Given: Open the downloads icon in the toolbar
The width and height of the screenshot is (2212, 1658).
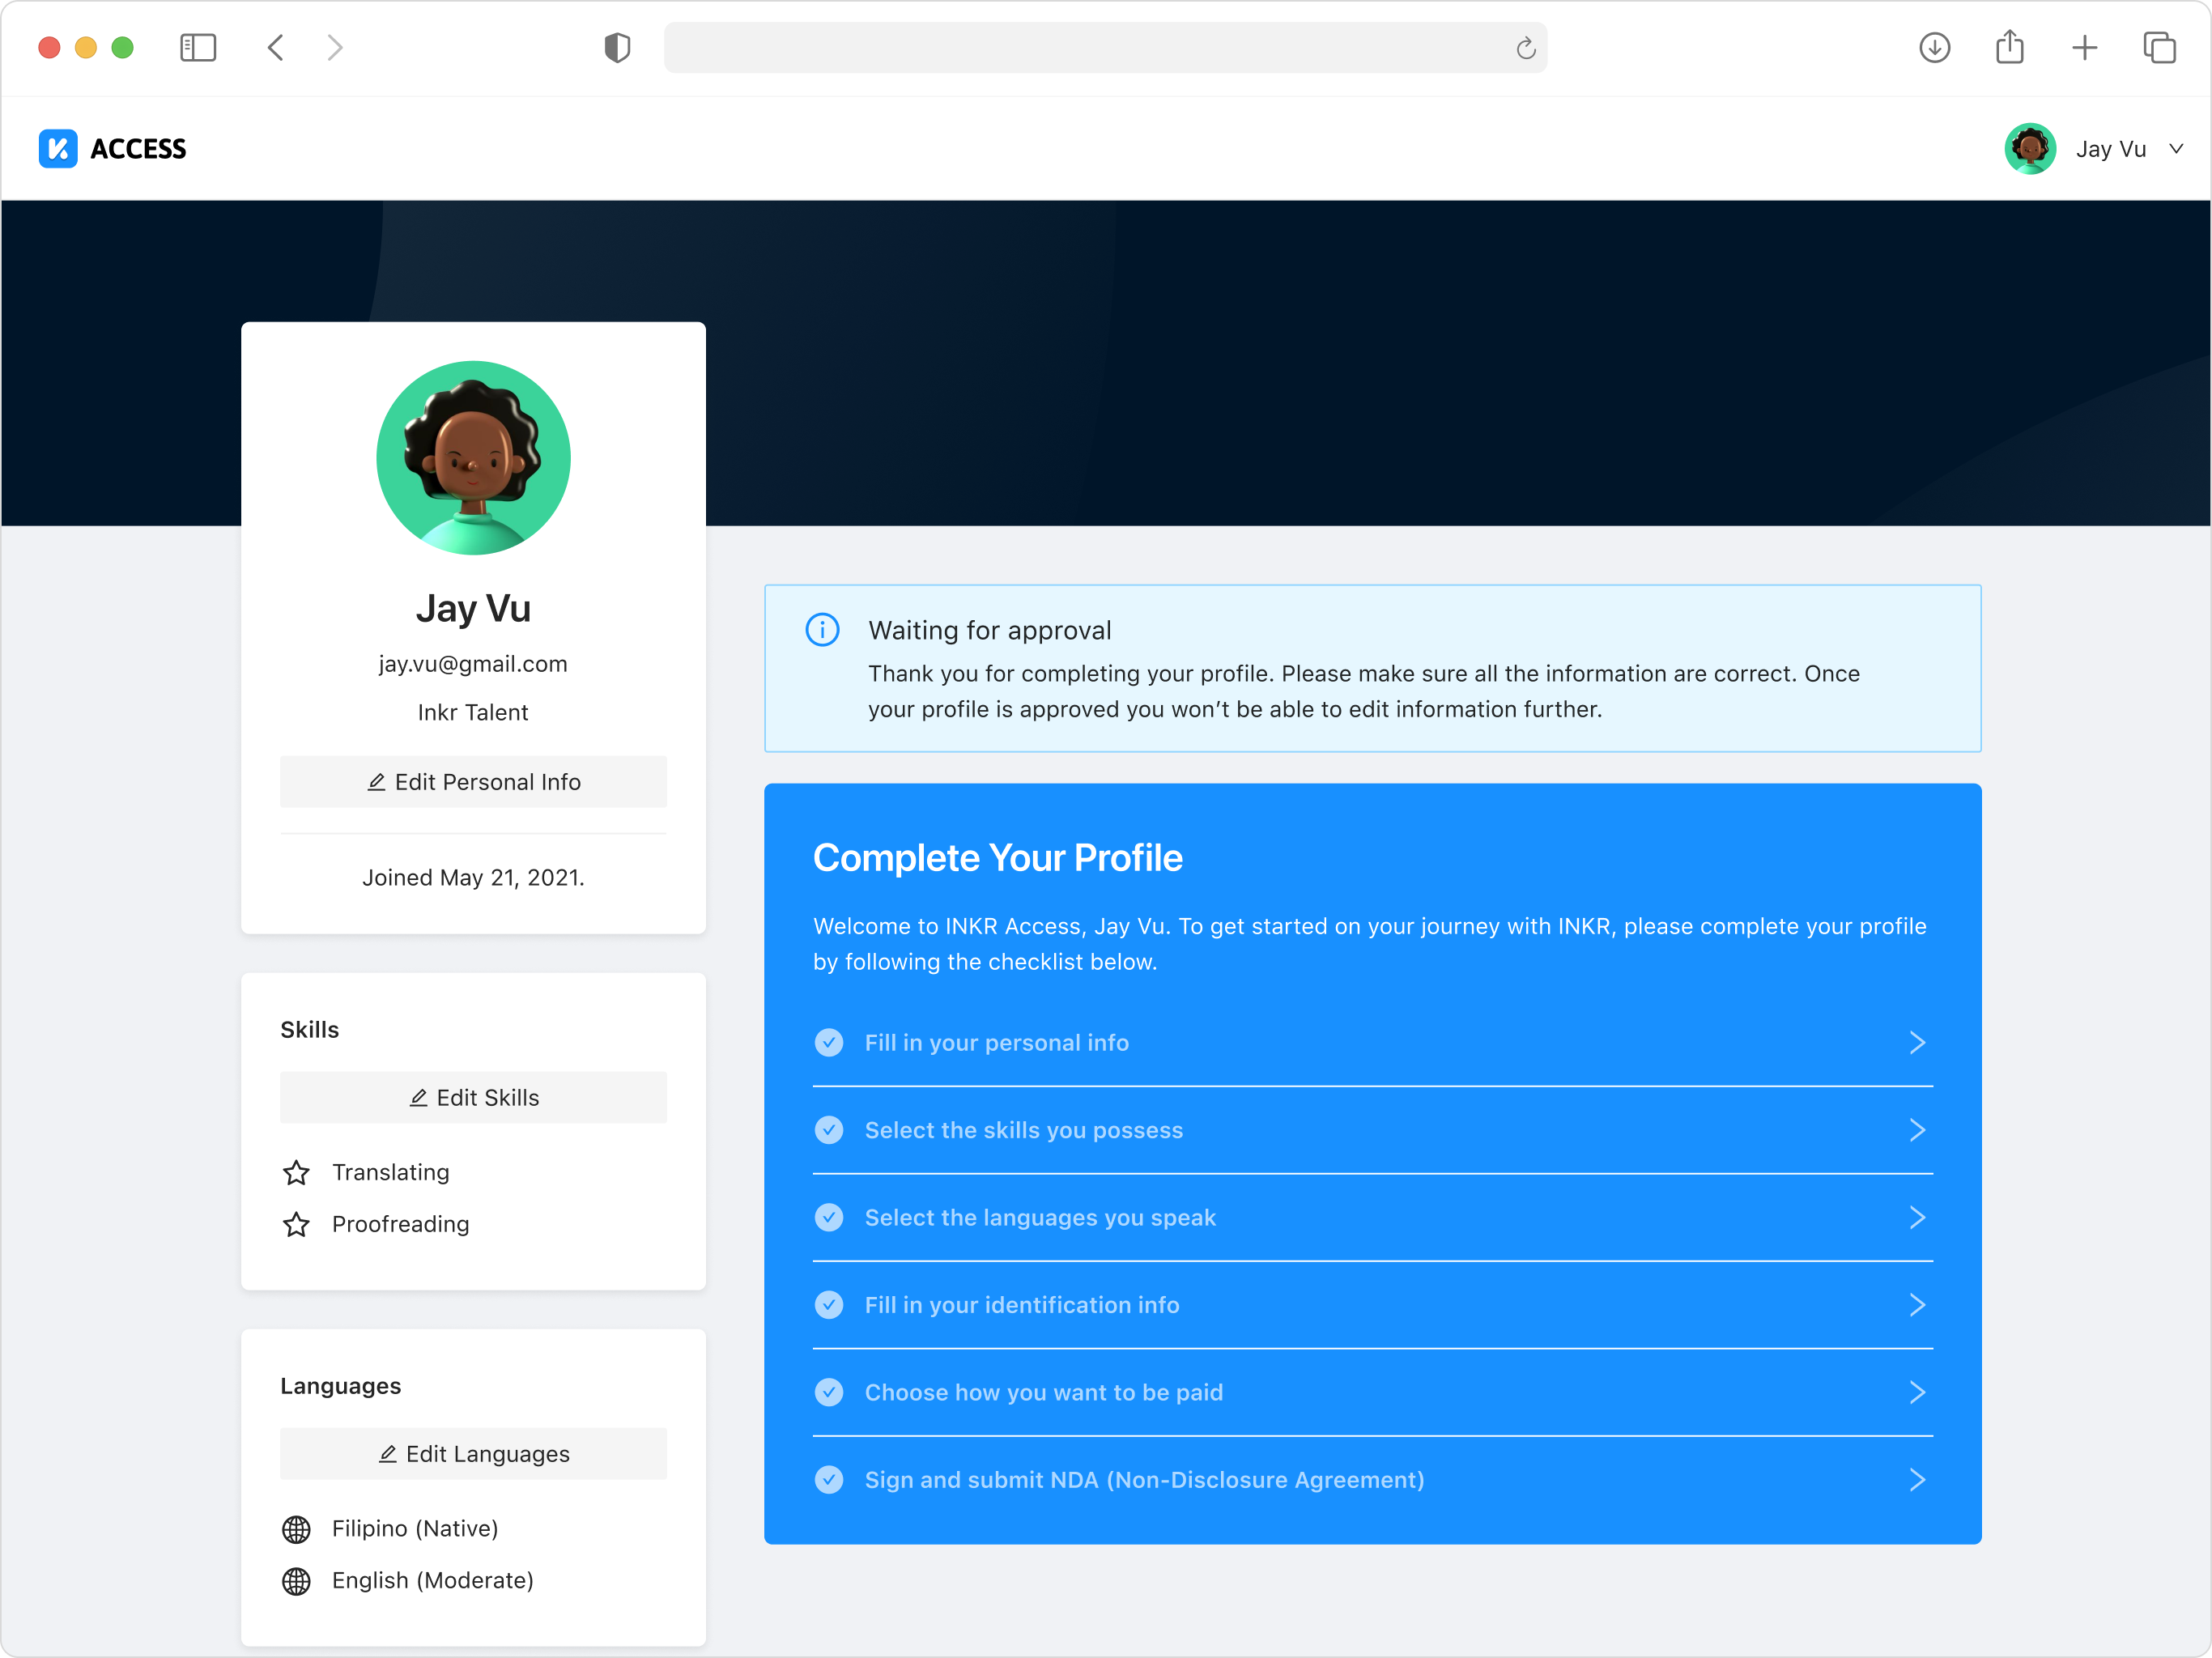Looking at the screenshot, I should 1934,47.
